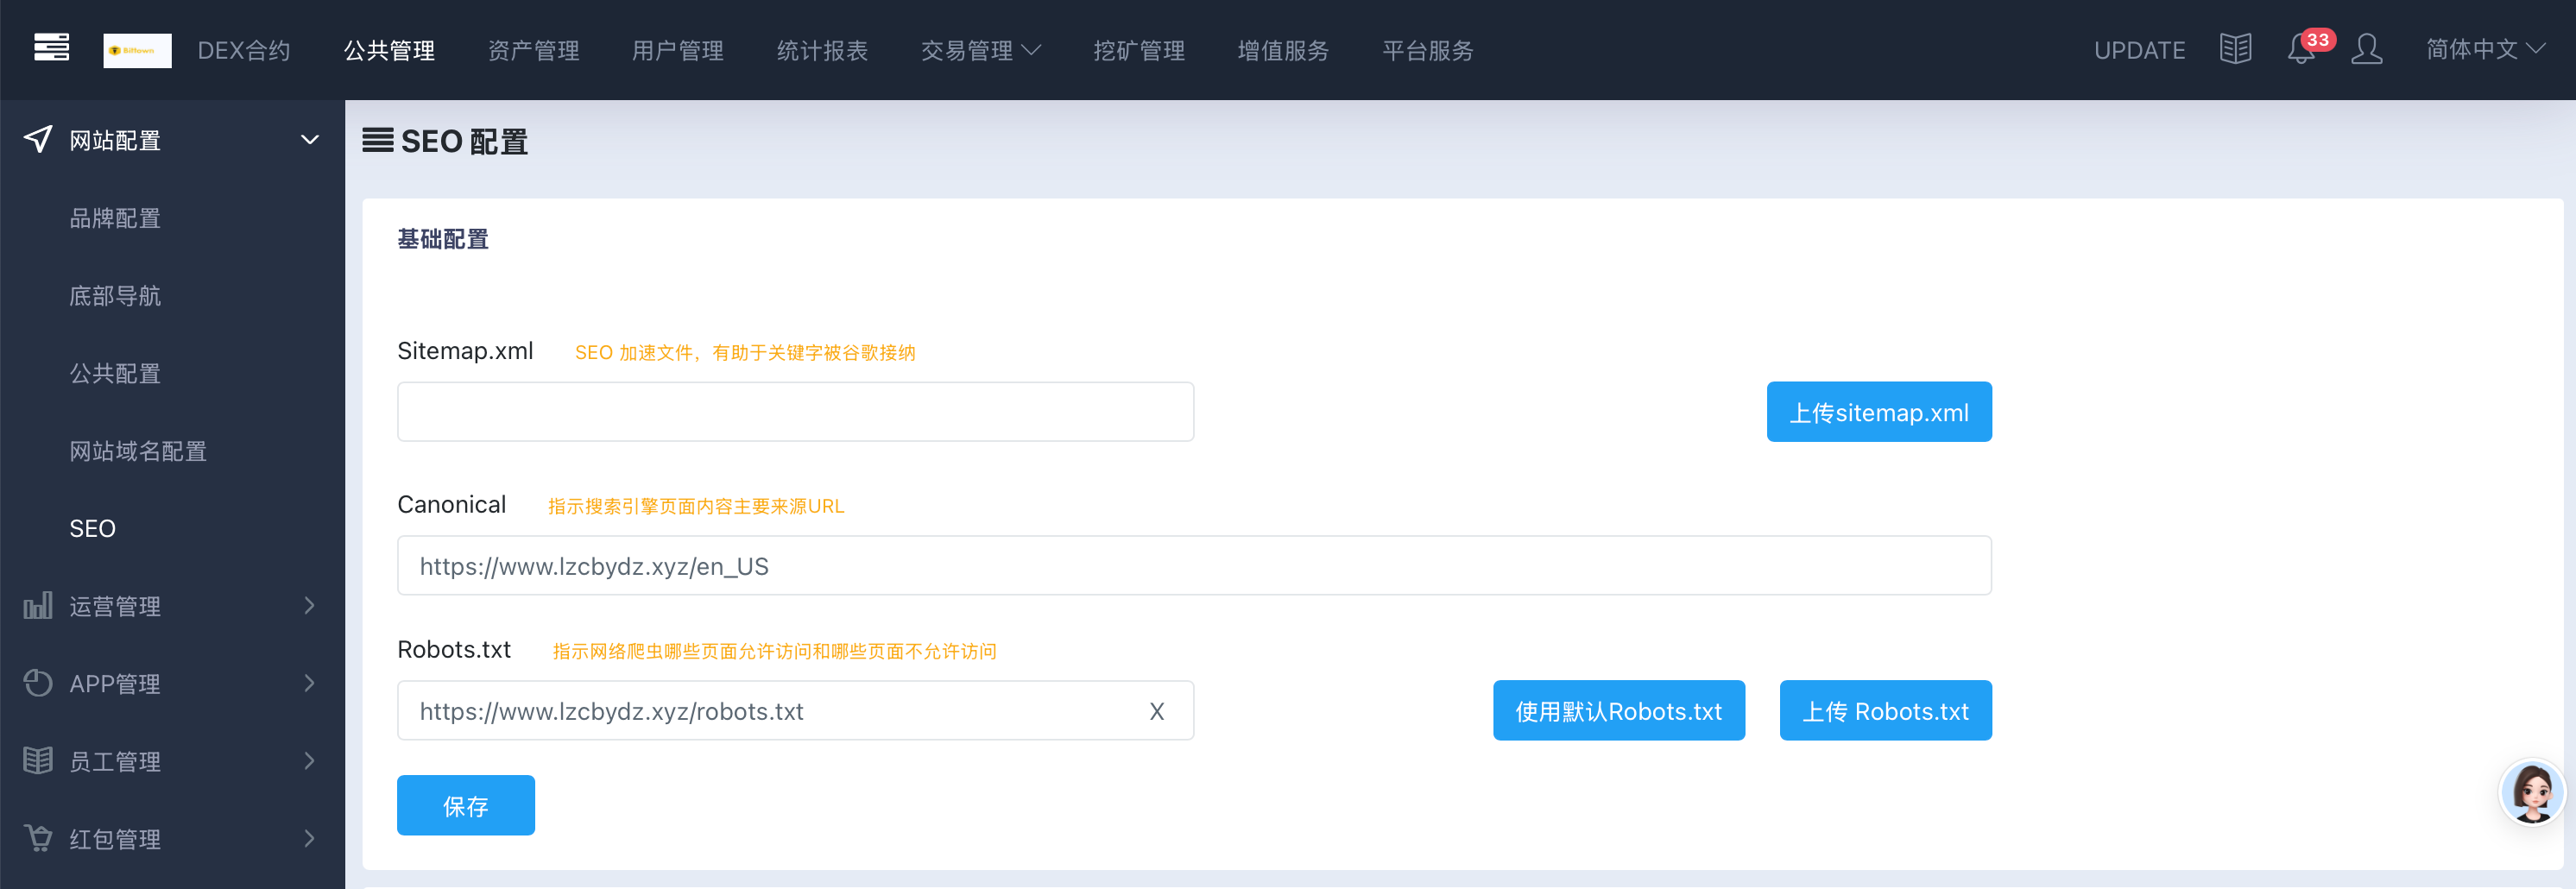2576x889 pixels.
Task: Click the 运营管理 bar chart icon
Action: [38, 605]
